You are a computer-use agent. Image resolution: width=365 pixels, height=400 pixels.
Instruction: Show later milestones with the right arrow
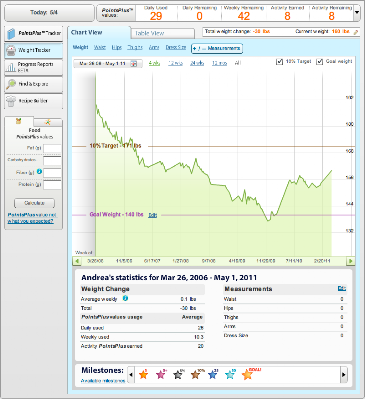point(344,375)
